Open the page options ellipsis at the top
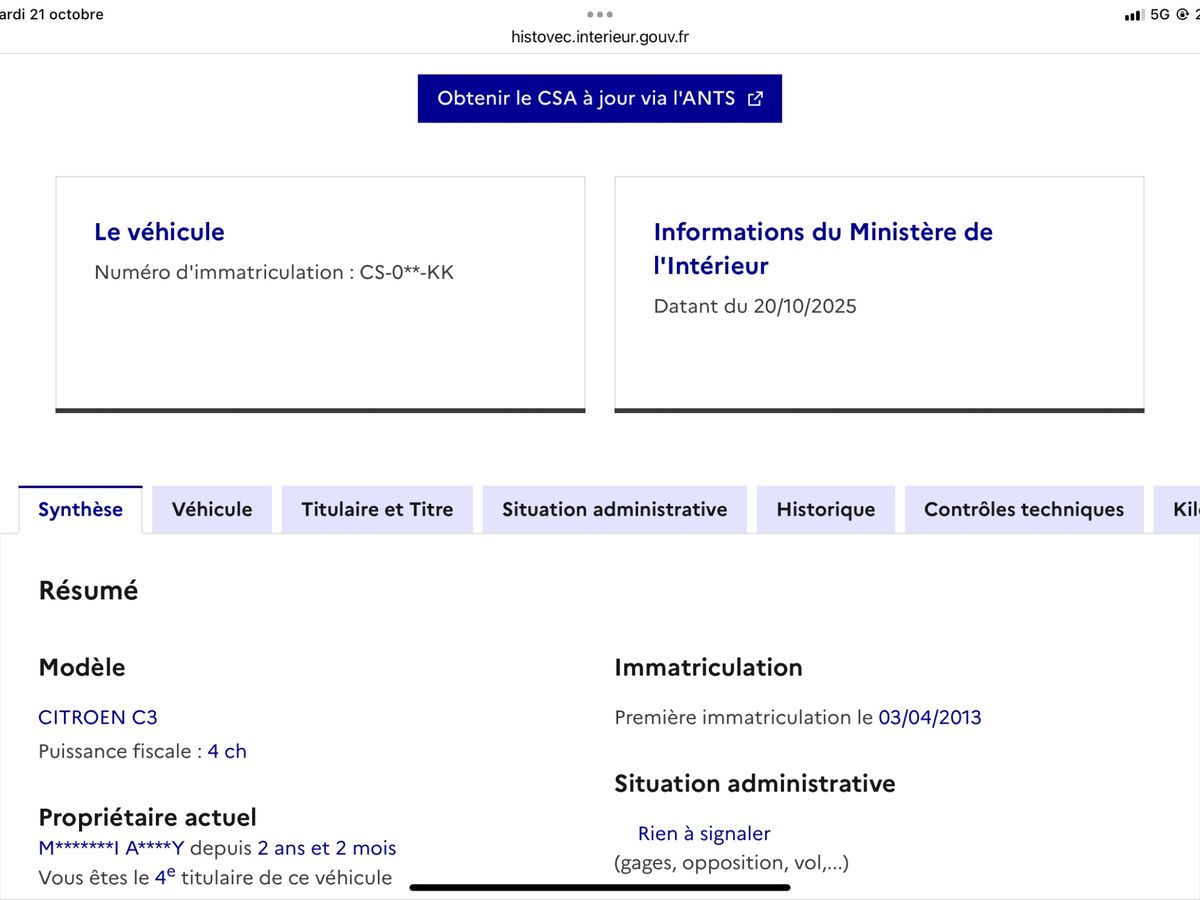This screenshot has height=900, width=1200. pyautogui.click(x=599, y=14)
